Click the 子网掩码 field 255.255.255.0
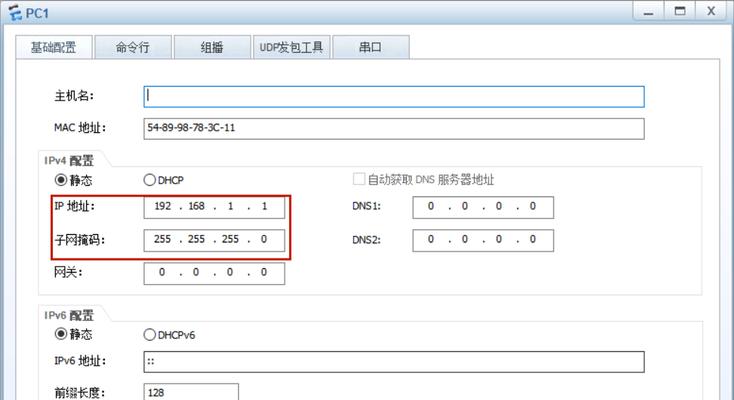 coord(214,240)
